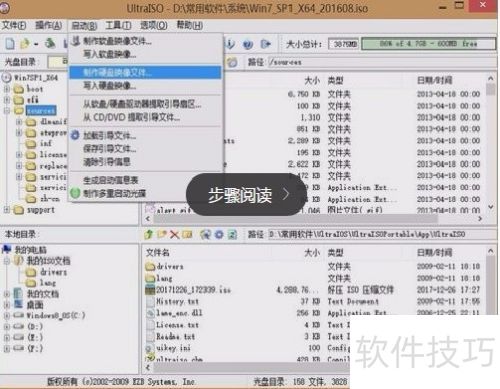Open the 帮助(H) menu

189,25
